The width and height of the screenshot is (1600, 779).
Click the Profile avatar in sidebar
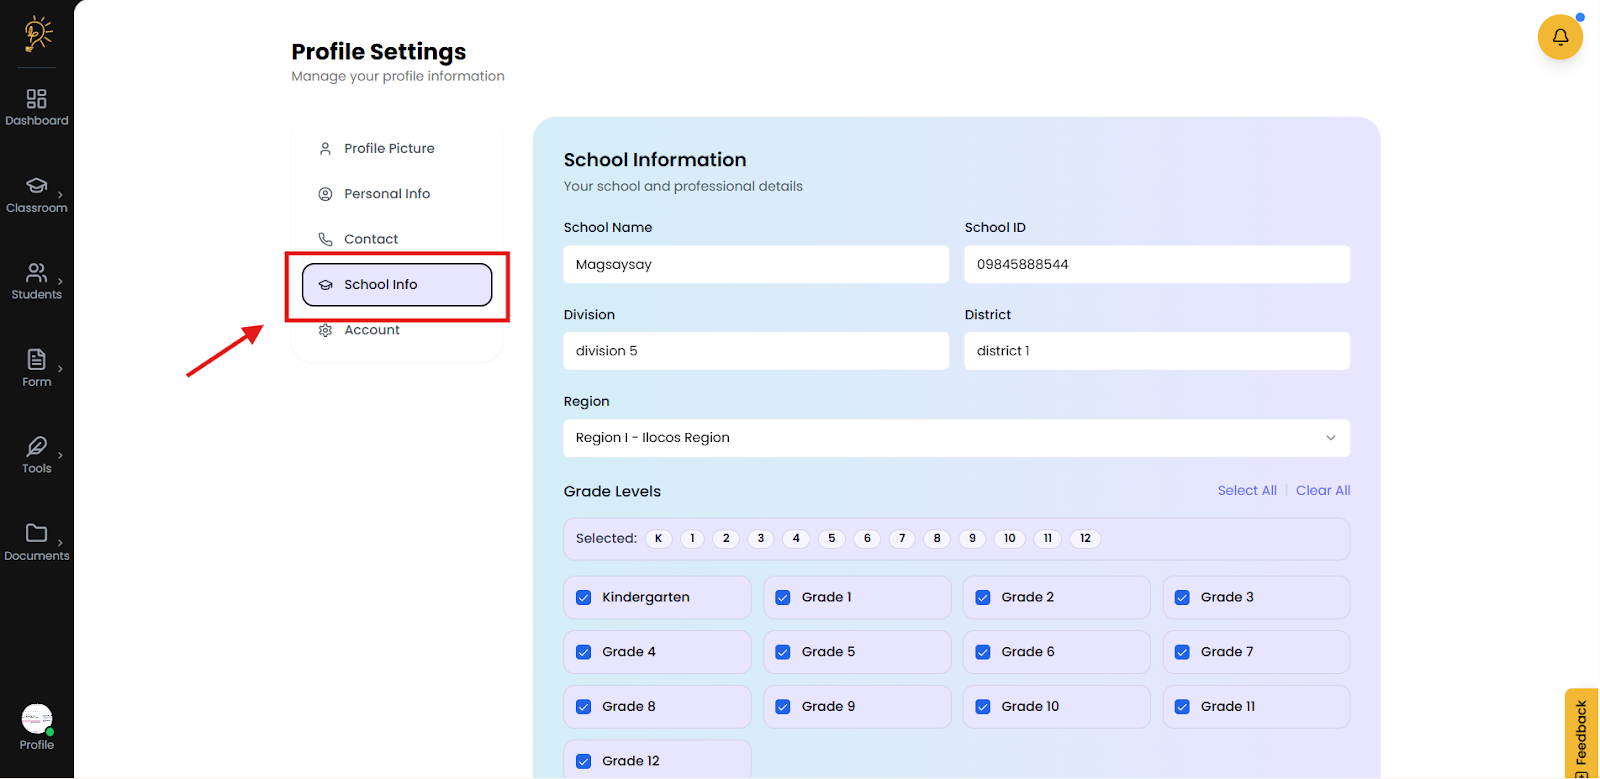pyautogui.click(x=37, y=719)
